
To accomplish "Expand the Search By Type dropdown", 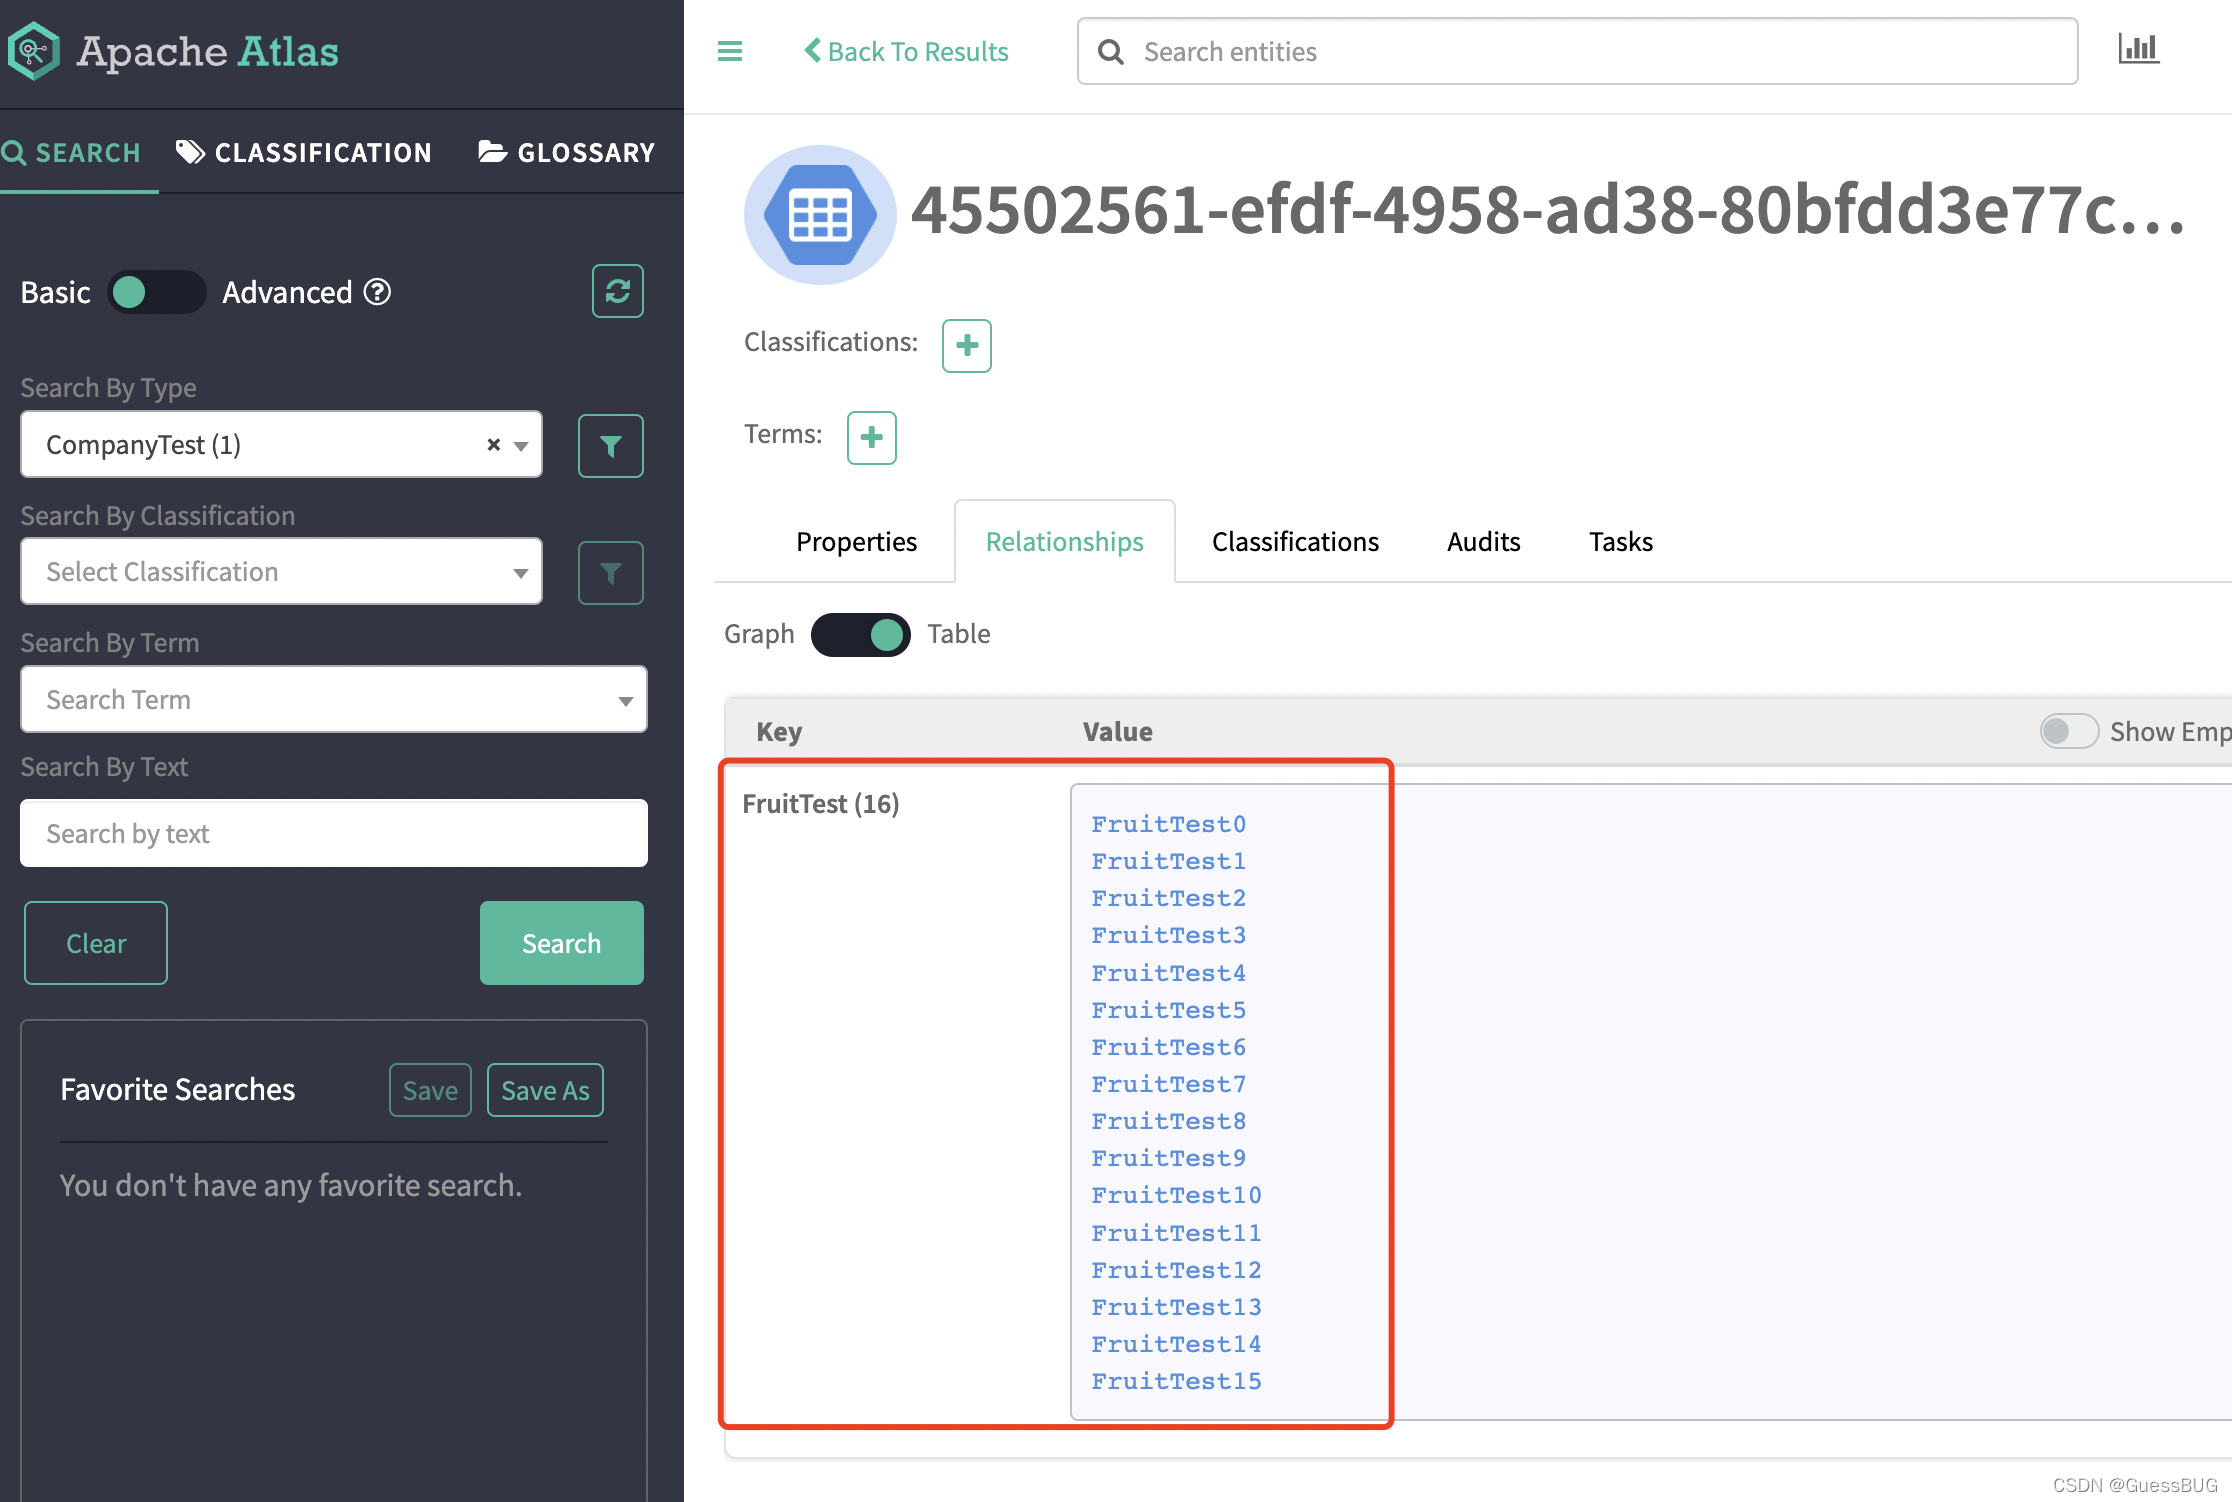I will pyautogui.click(x=523, y=444).
